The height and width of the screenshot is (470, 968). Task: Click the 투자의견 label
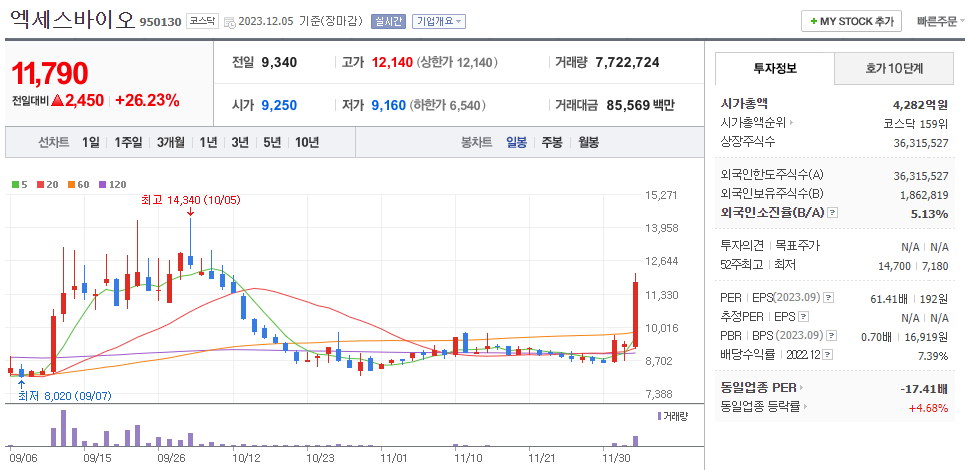pos(743,246)
